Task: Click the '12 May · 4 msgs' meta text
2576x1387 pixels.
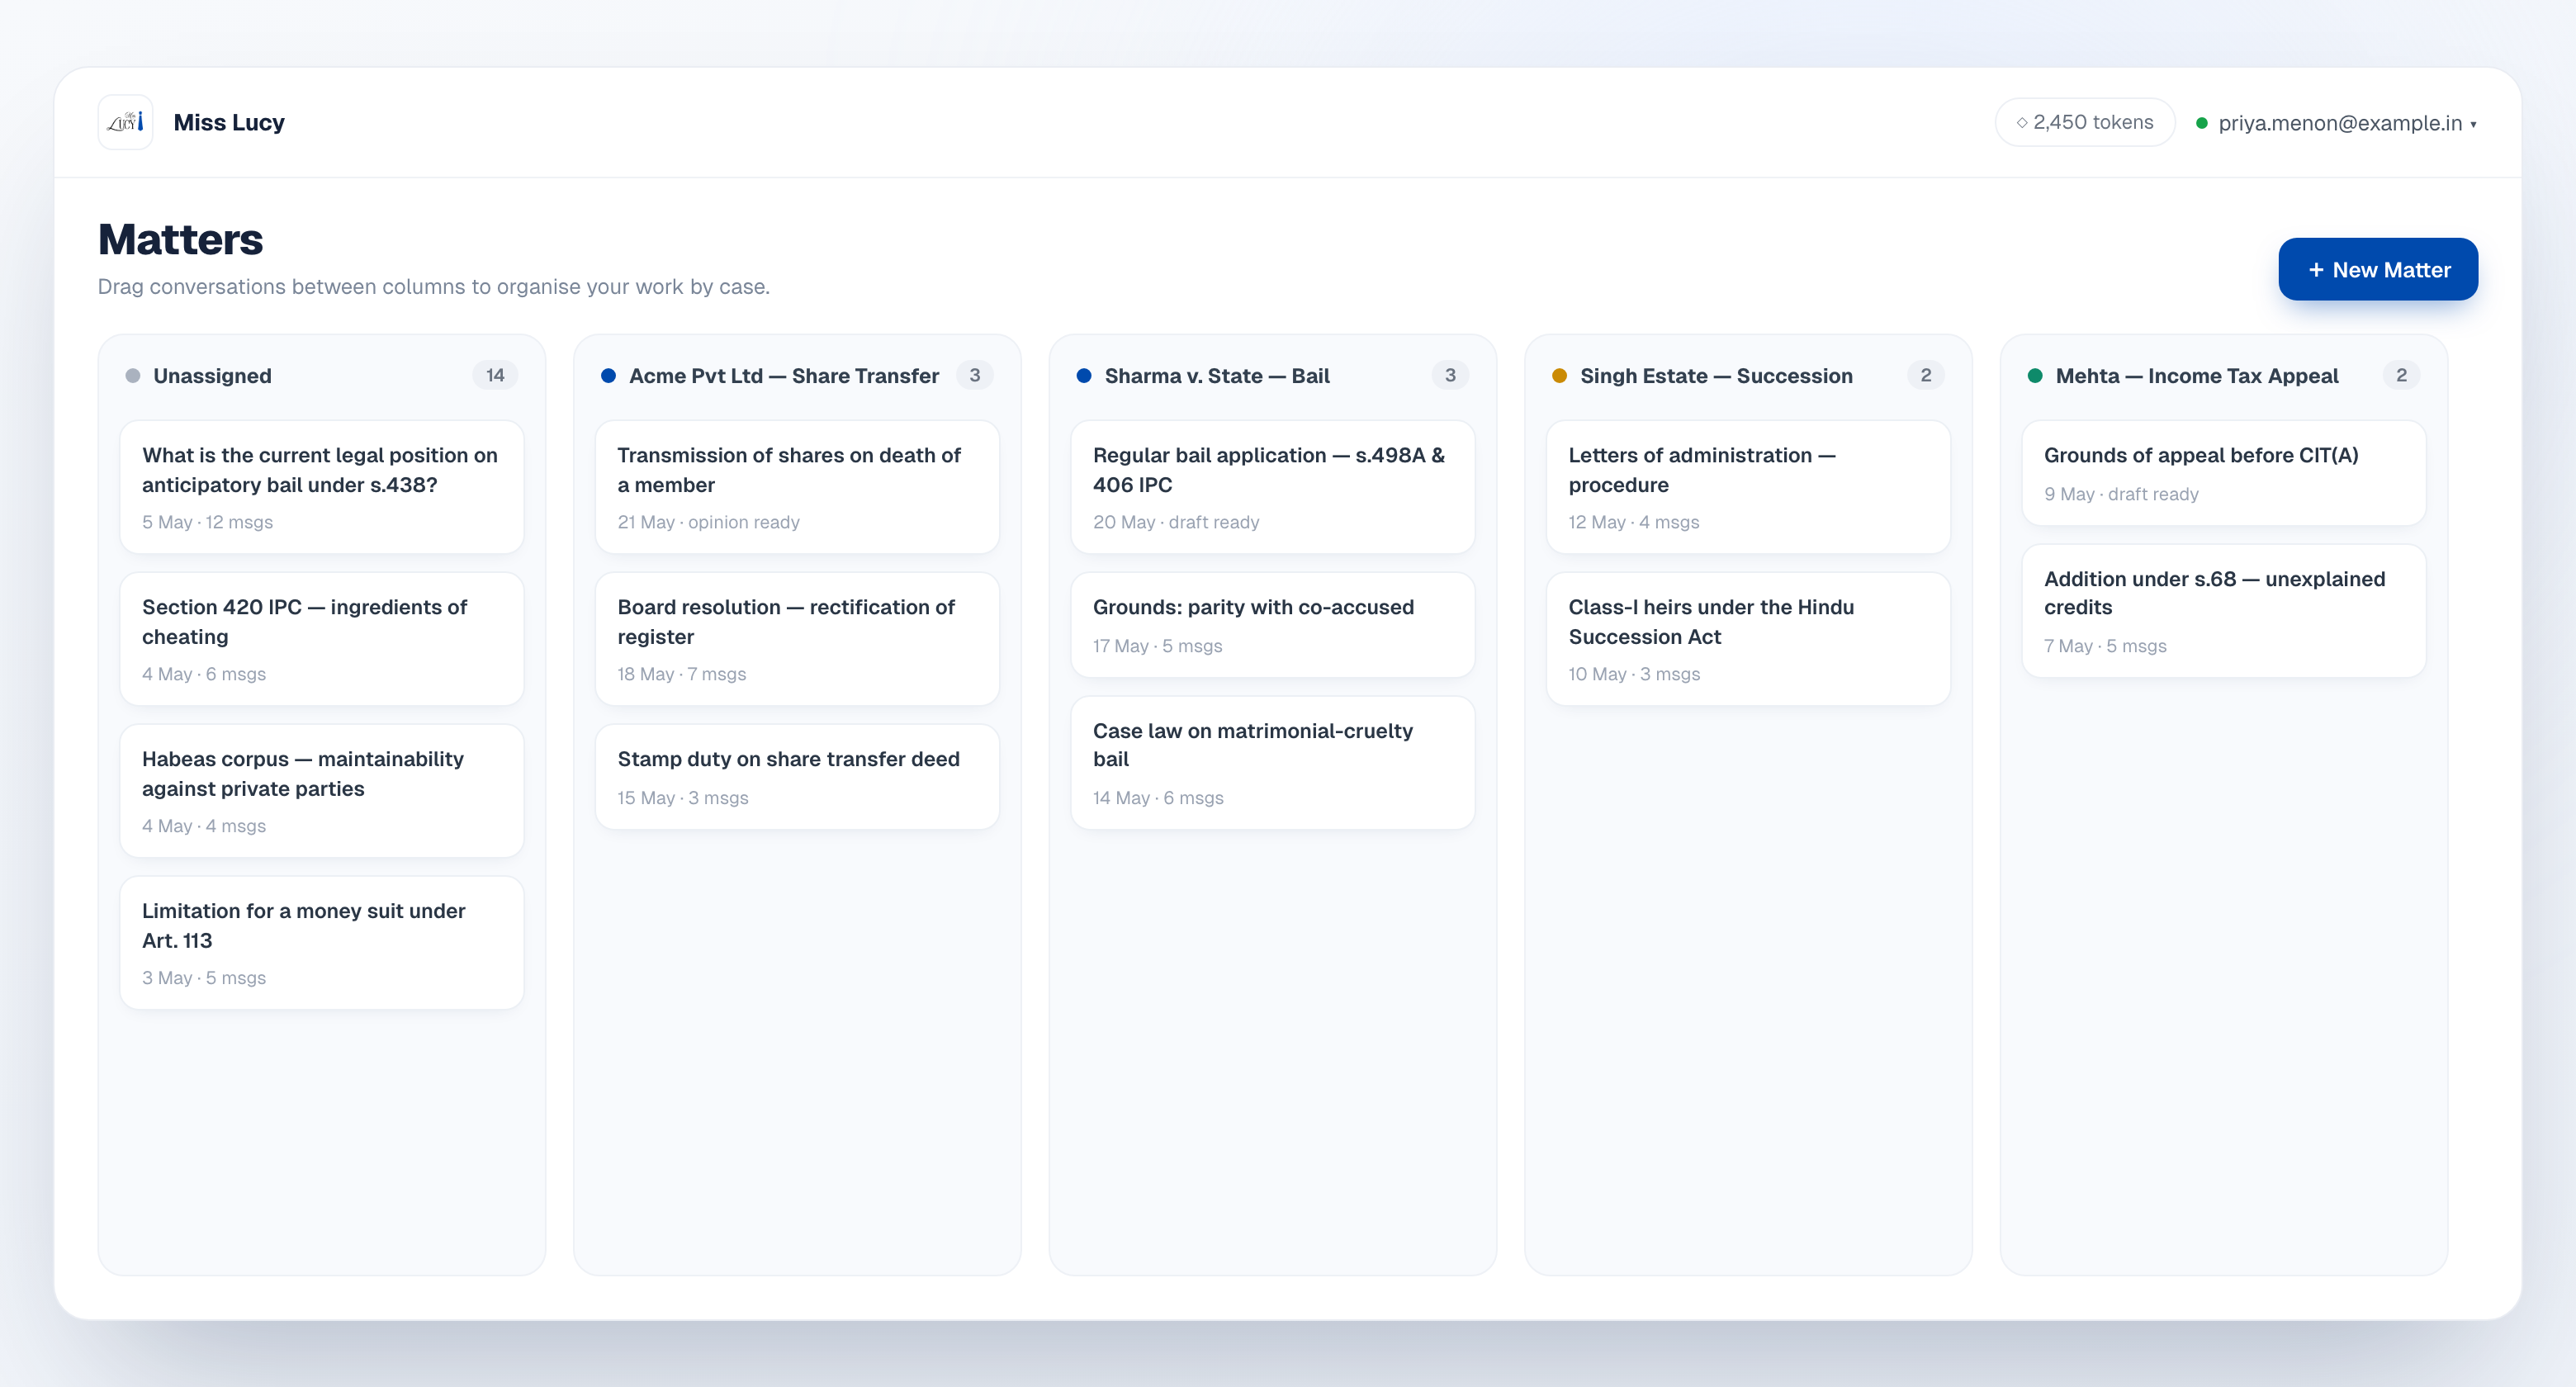Action: [x=1634, y=522]
